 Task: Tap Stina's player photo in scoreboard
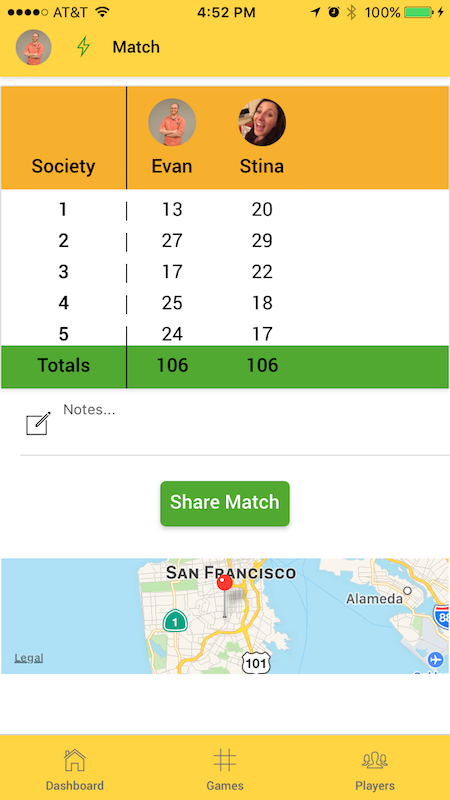(x=262, y=122)
